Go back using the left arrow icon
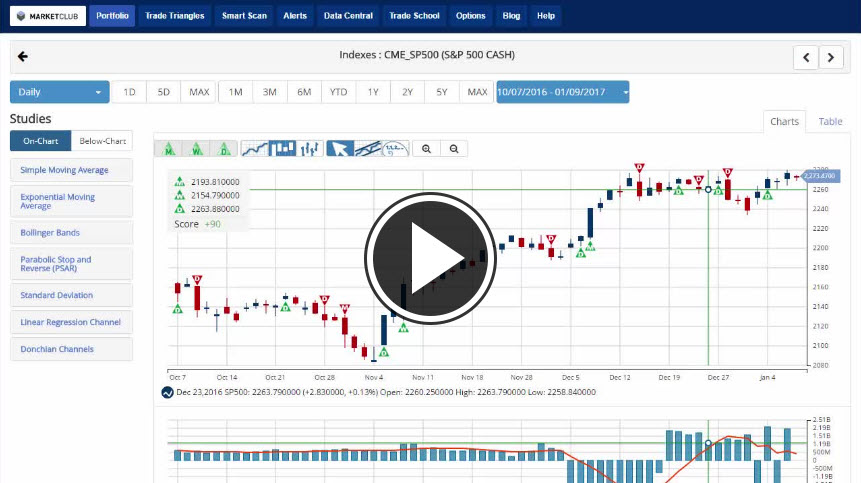This screenshot has width=861, height=483. coord(23,57)
